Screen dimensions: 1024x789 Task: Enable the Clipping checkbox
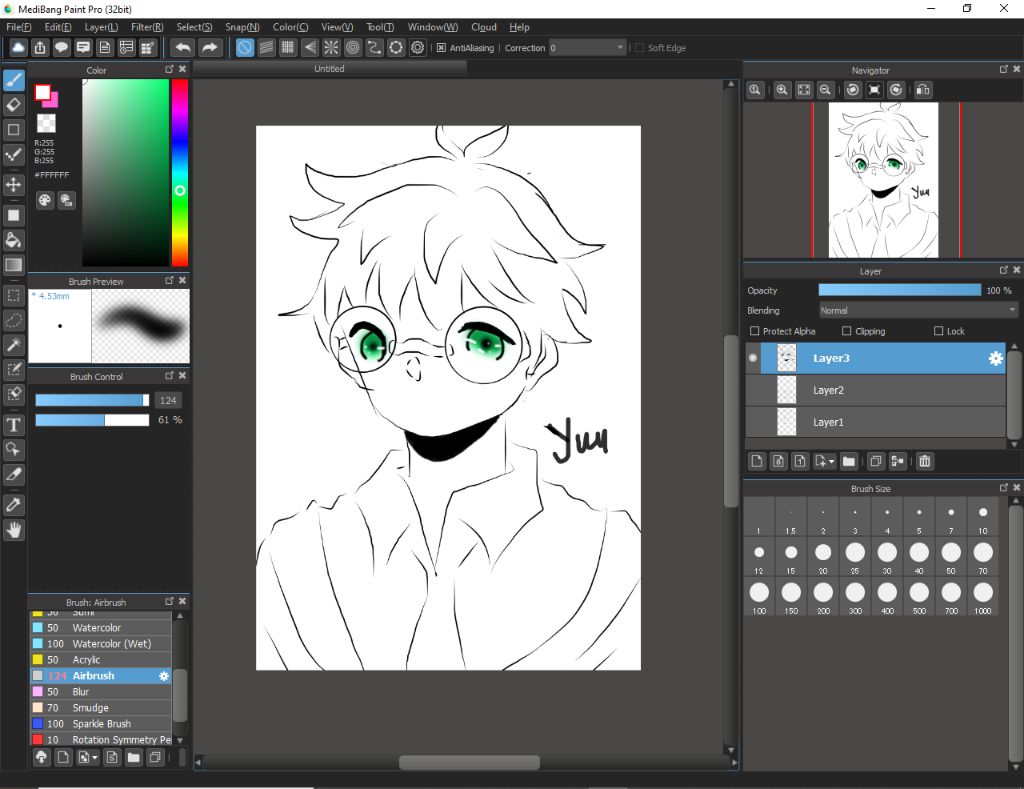tap(846, 331)
